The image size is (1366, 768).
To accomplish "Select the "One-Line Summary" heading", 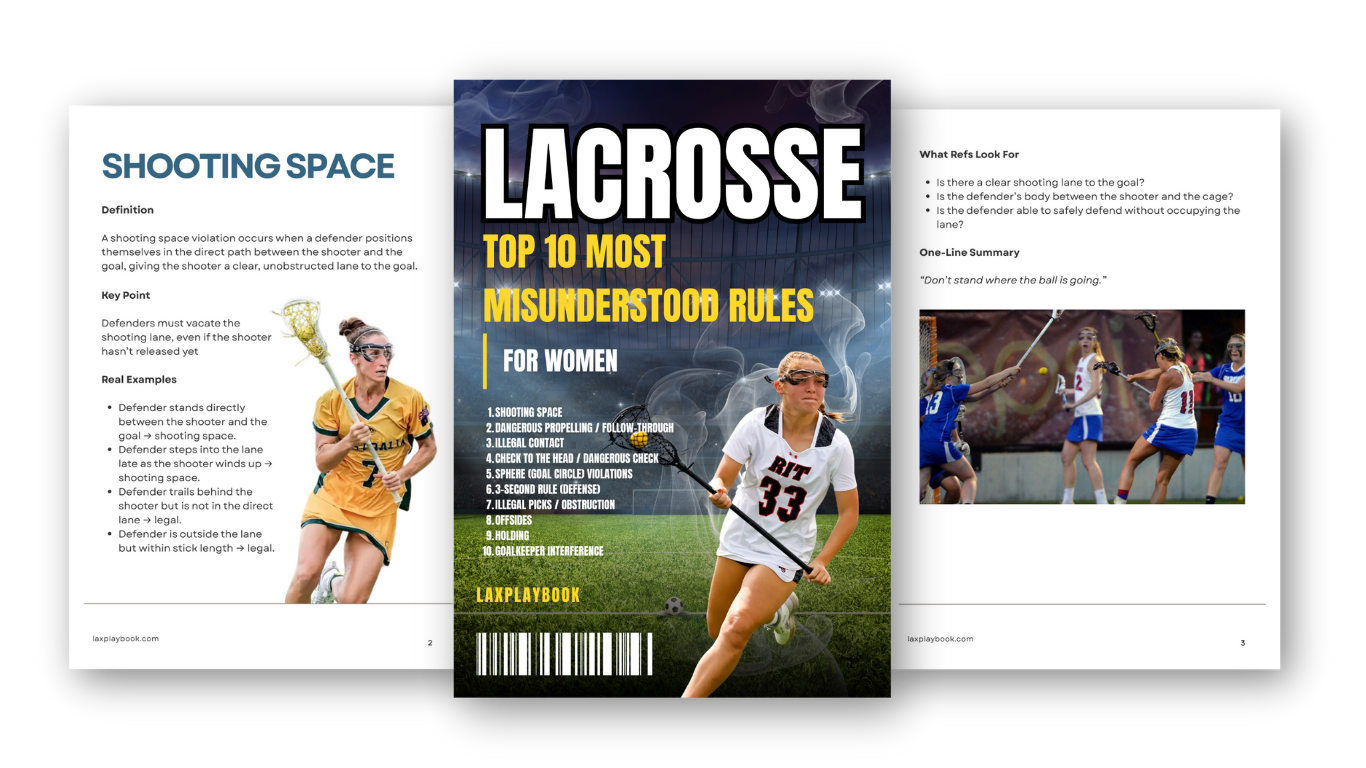I will coord(969,252).
